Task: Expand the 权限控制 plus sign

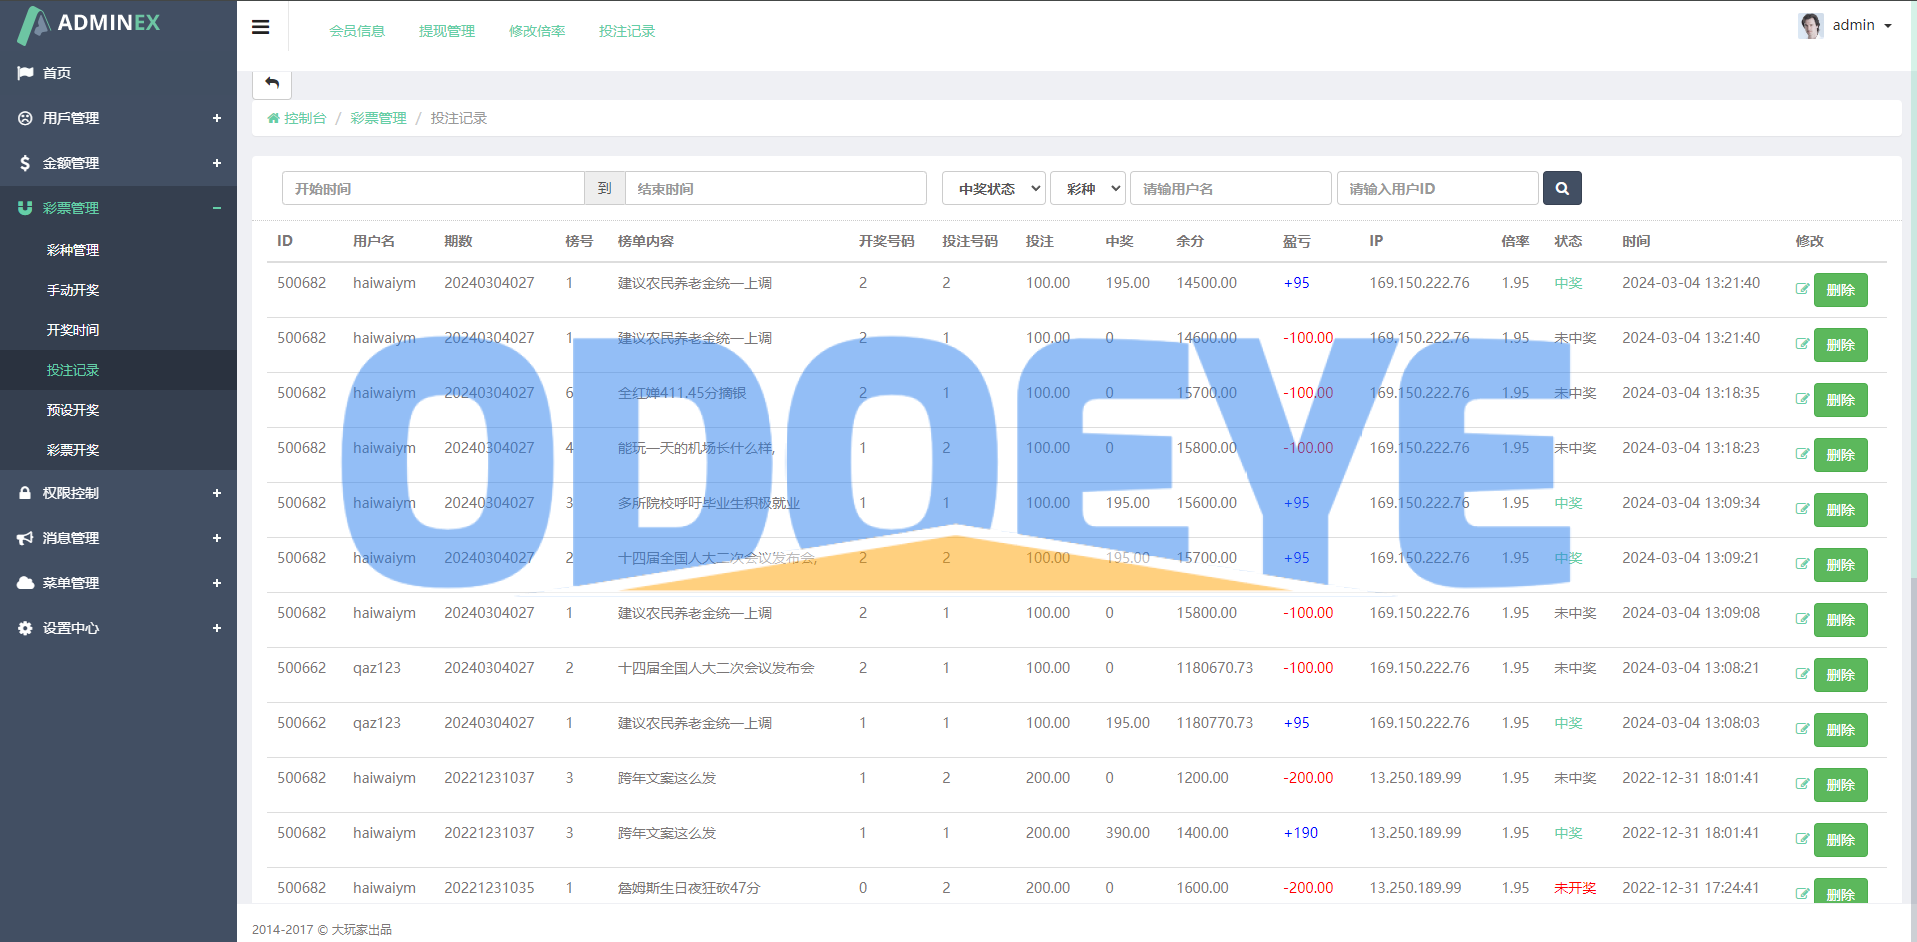Action: pos(217,493)
